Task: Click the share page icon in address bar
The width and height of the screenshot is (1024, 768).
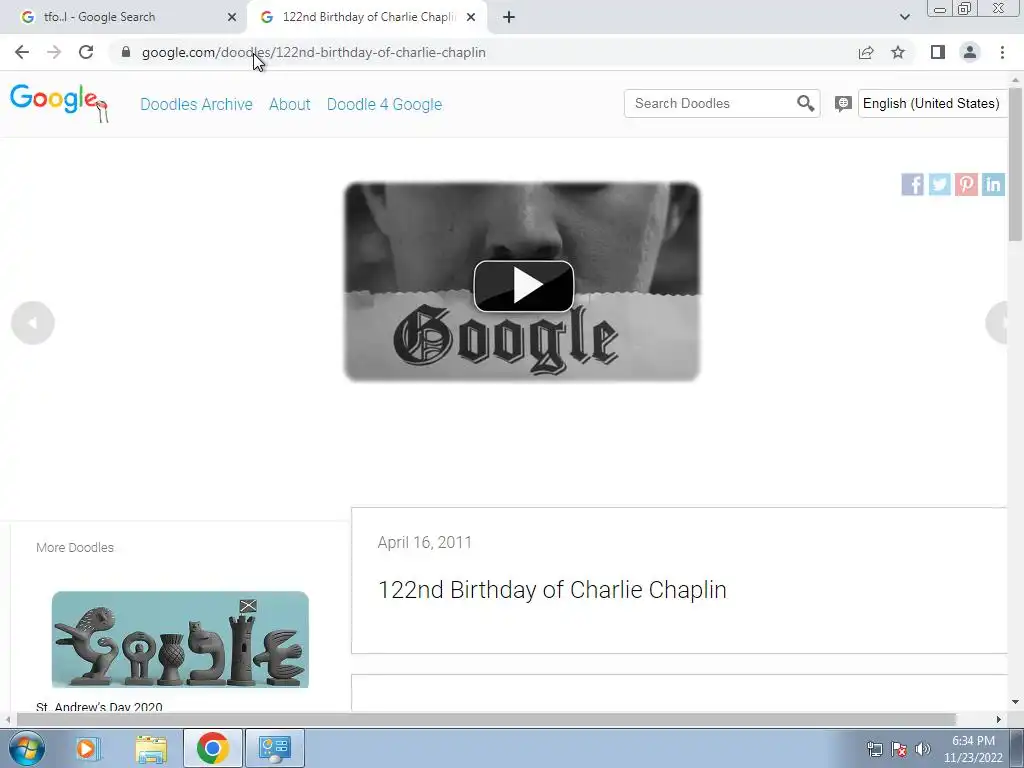Action: (866, 52)
